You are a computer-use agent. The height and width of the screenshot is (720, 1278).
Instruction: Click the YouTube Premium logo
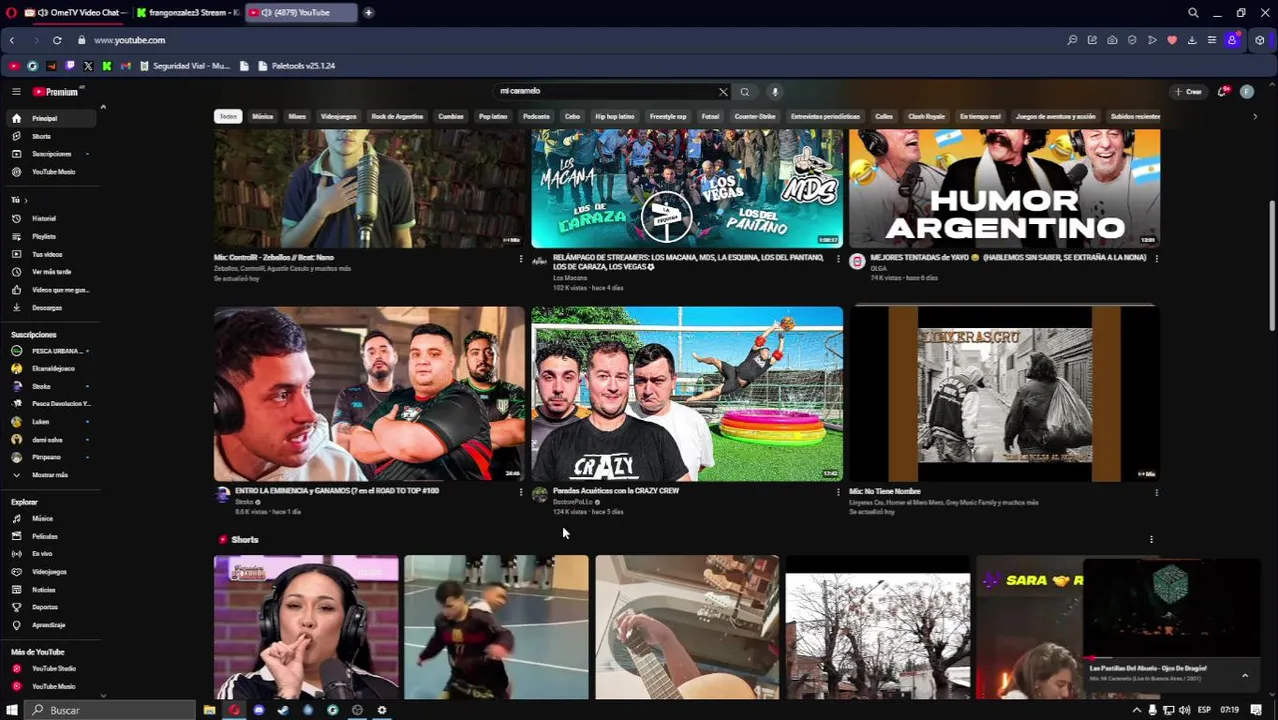(56, 91)
